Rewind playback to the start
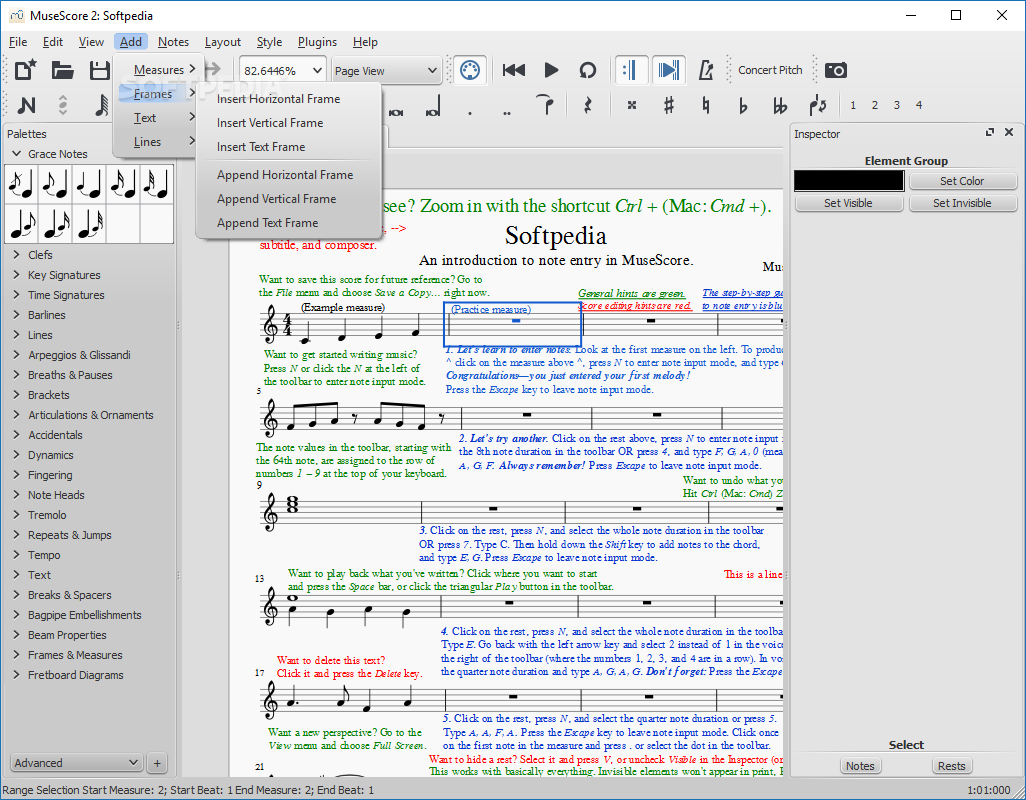The image size is (1026, 800). pos(514,70)
